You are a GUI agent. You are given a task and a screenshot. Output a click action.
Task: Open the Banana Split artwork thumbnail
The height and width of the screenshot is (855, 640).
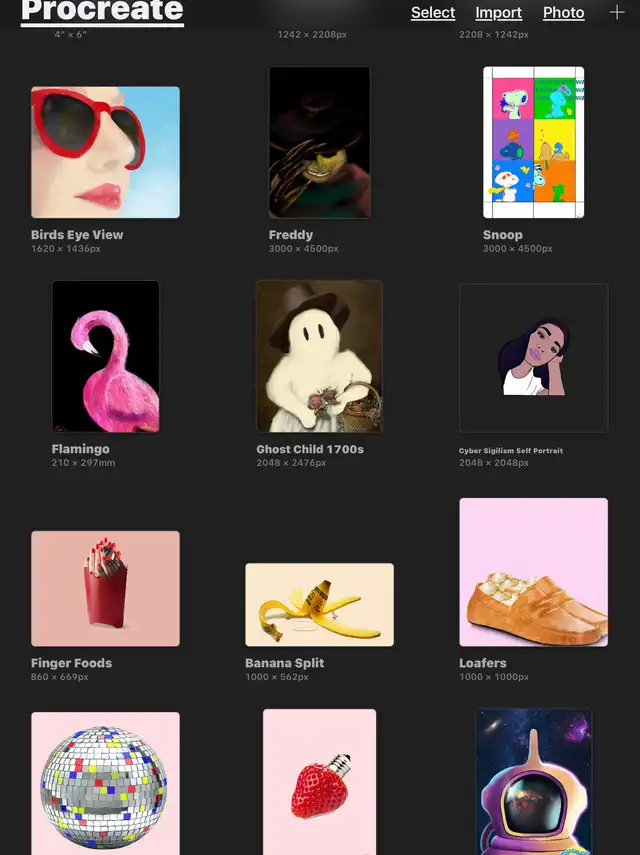click(319, 605)
